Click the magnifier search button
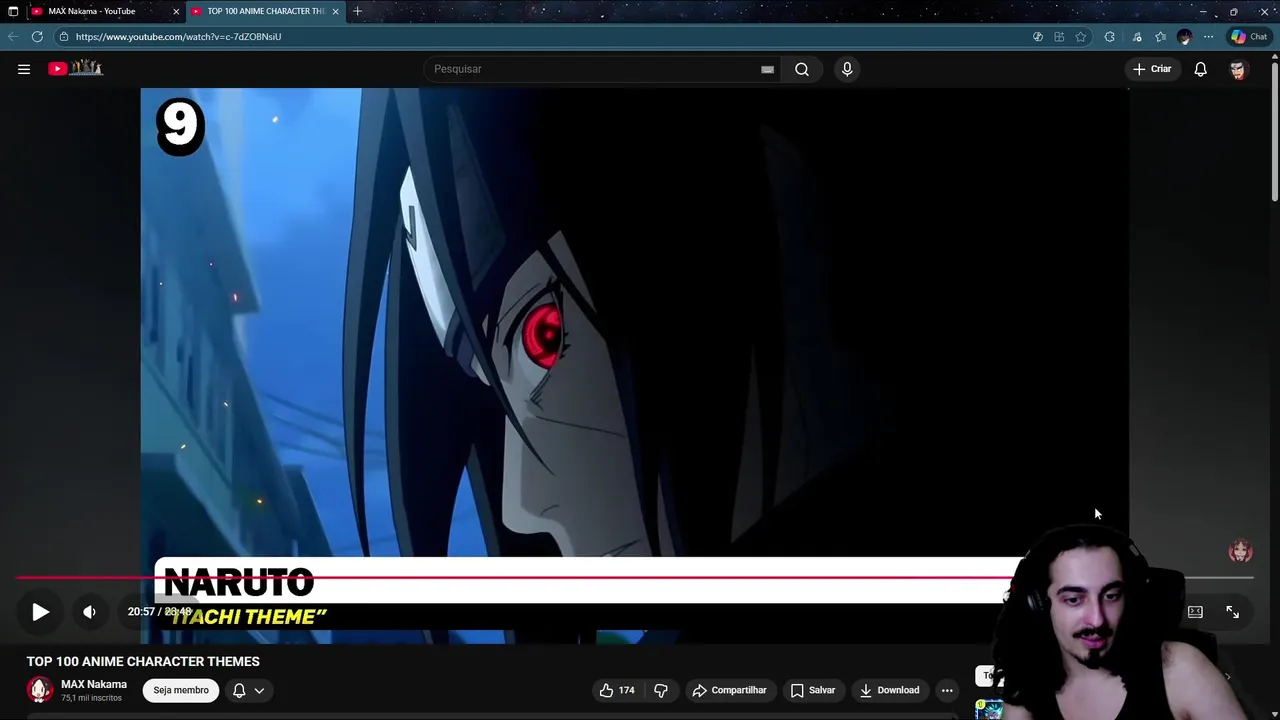Screen dimensions: 1280x720 [x=802, y=69]
